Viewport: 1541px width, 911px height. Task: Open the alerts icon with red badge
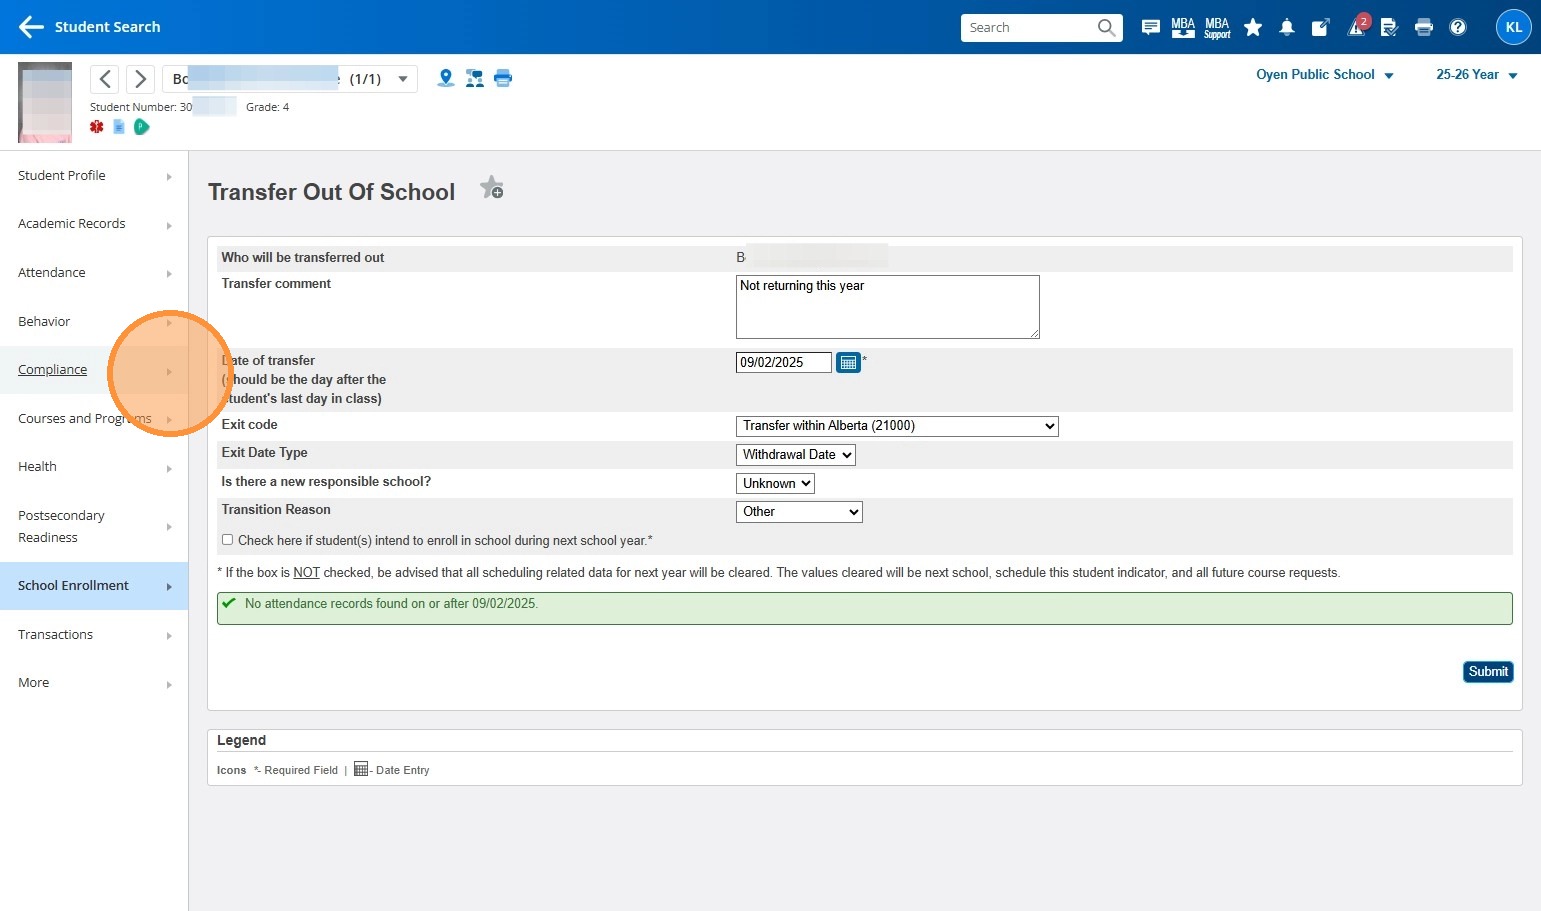click(1357, 27)
